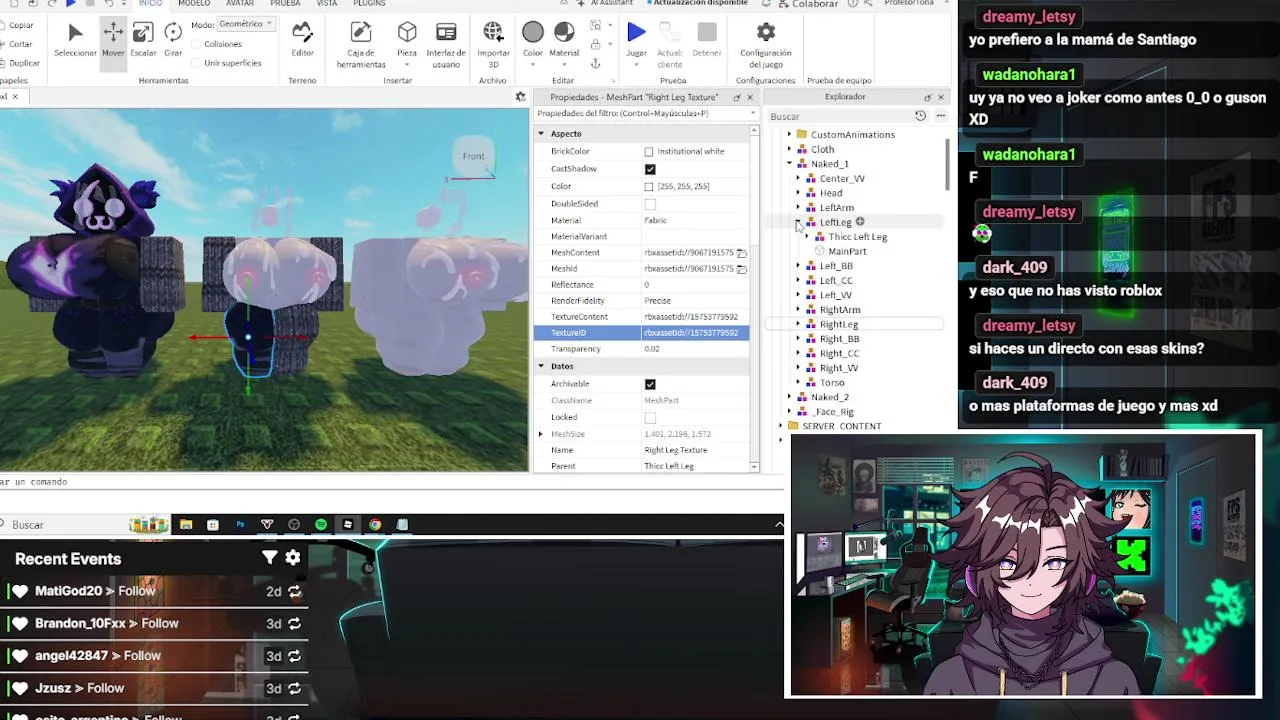This screenshot has width=1280, height=720.
Task: Toggle the Locked checkbox
Action: 650,417
